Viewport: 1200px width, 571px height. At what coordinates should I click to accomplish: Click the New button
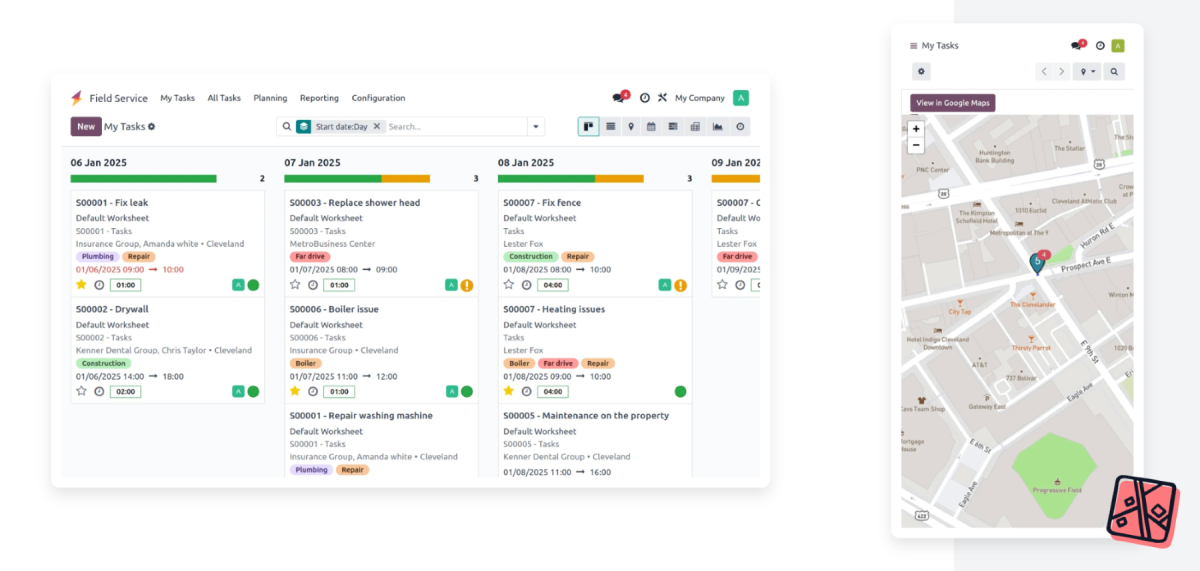tap(86, 127)
